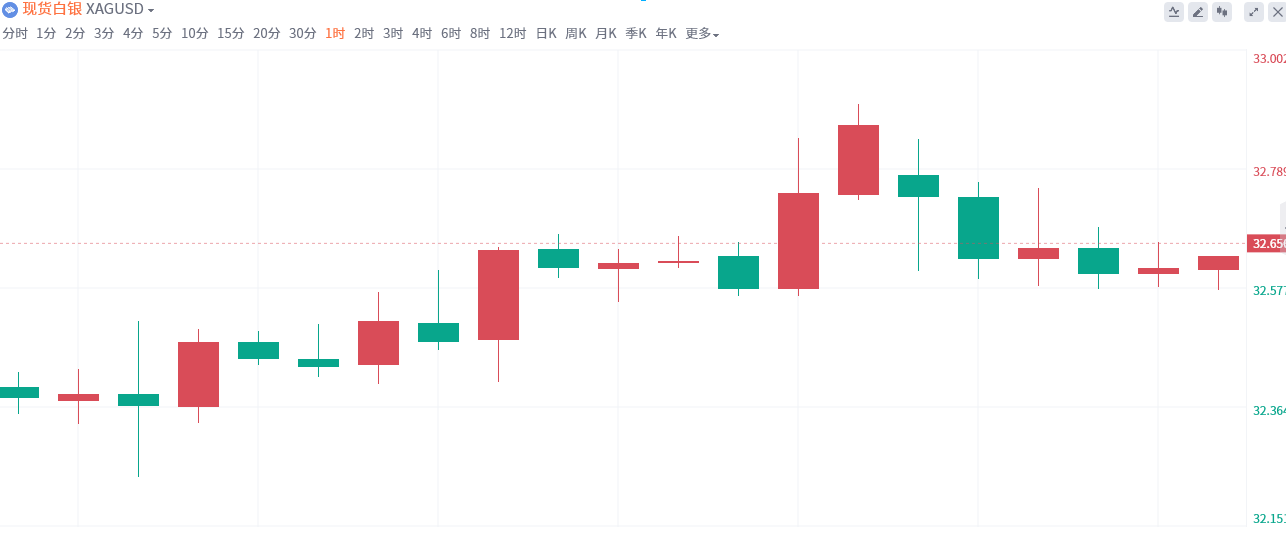Choose the 4时 interval

pos(422,34)
